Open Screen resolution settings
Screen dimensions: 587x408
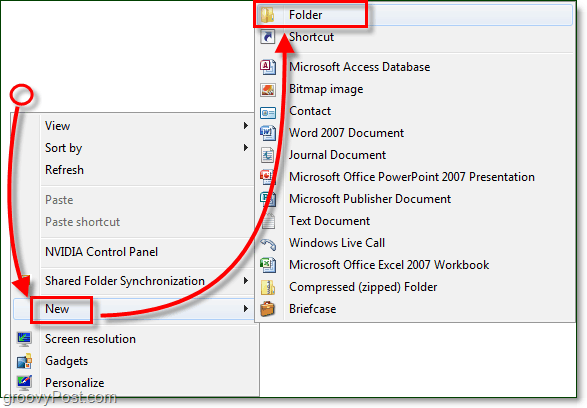click(x=136, y=339)
